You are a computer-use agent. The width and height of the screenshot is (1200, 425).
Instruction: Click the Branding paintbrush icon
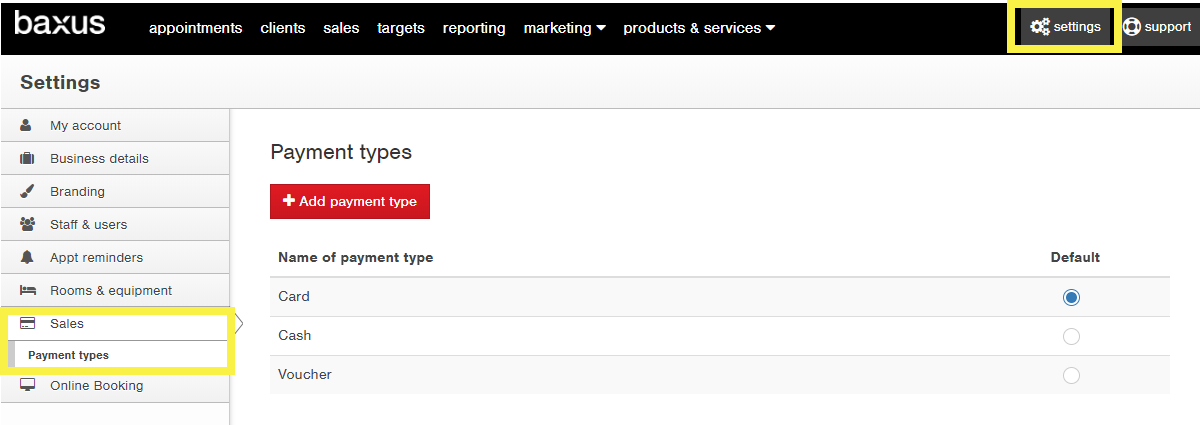tap(28, 191)
